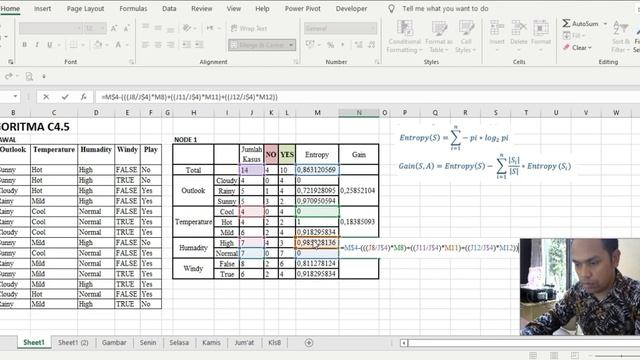Toggle Middle Align vertical alignment
Image resolution: width=640 pixels, height=360 pixels.
pos(158,28)
